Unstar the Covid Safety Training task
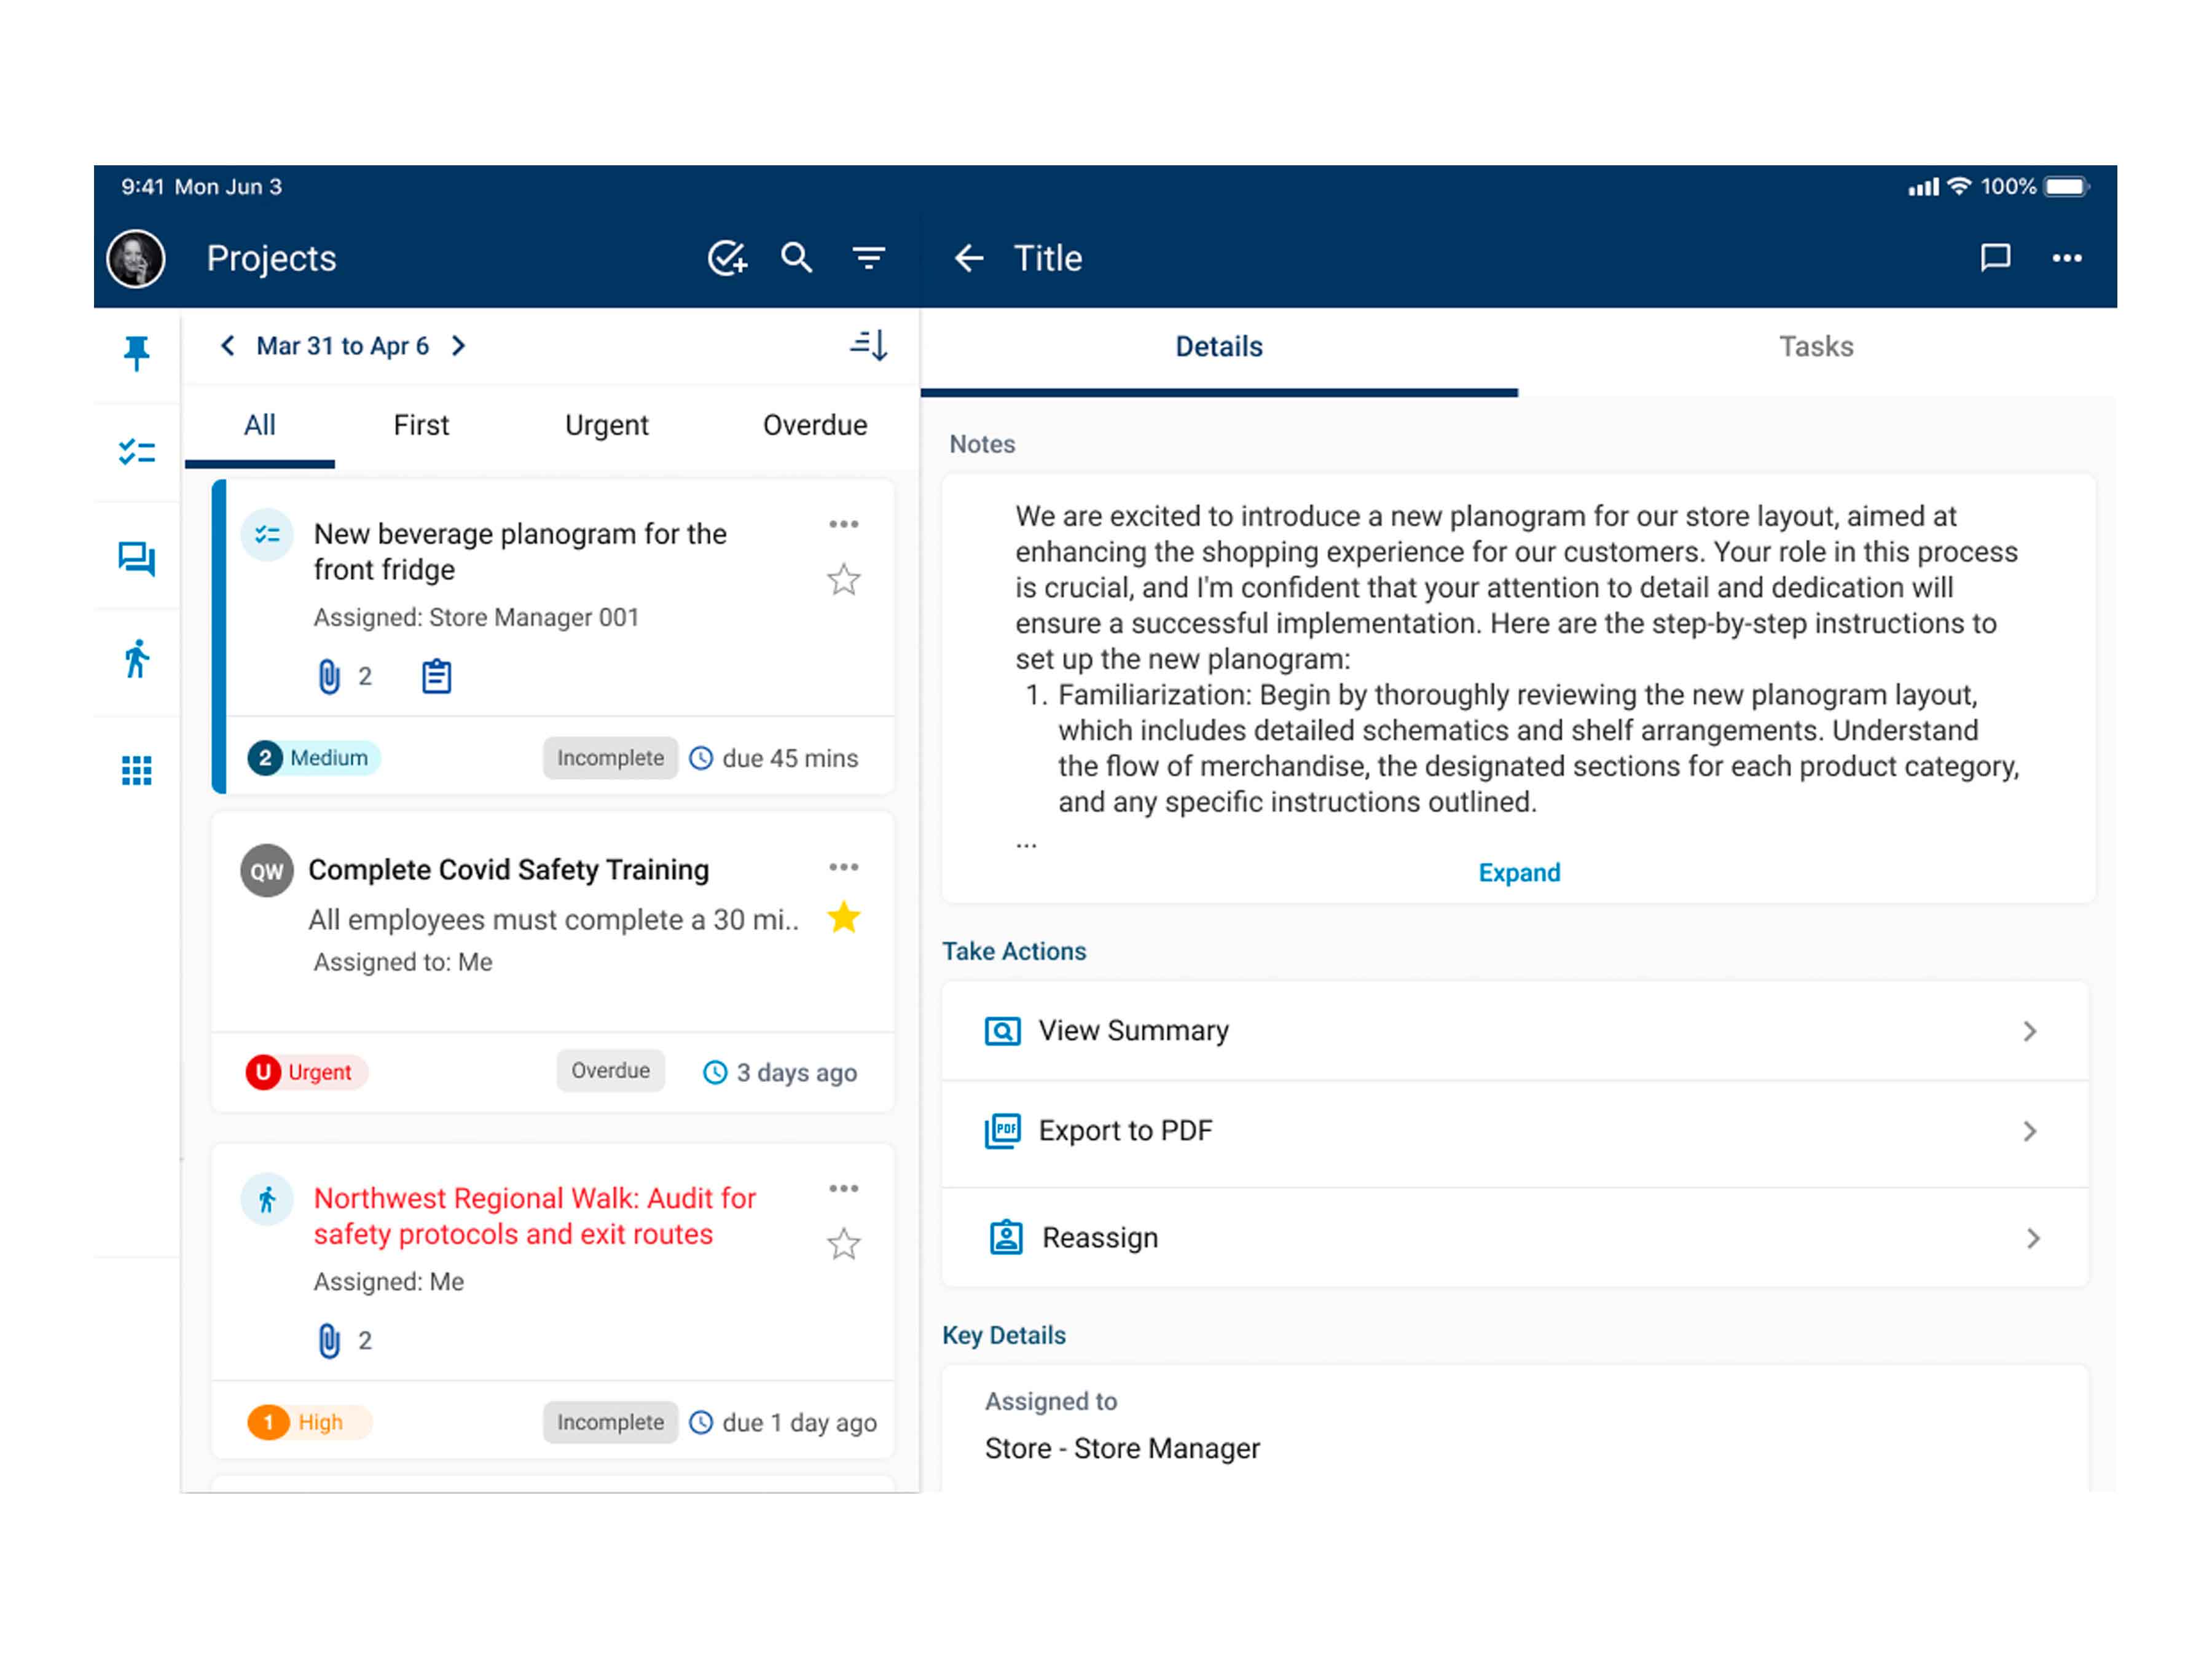The width and height of the screenshot is (2212, 1659). [x=843, y=917]
